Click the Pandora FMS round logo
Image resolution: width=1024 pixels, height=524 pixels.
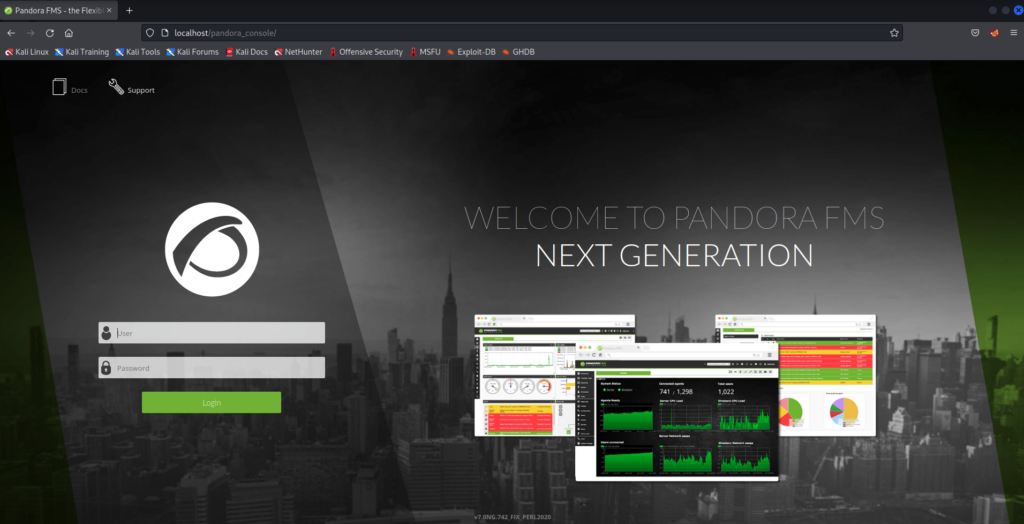(x=212, y=250)
